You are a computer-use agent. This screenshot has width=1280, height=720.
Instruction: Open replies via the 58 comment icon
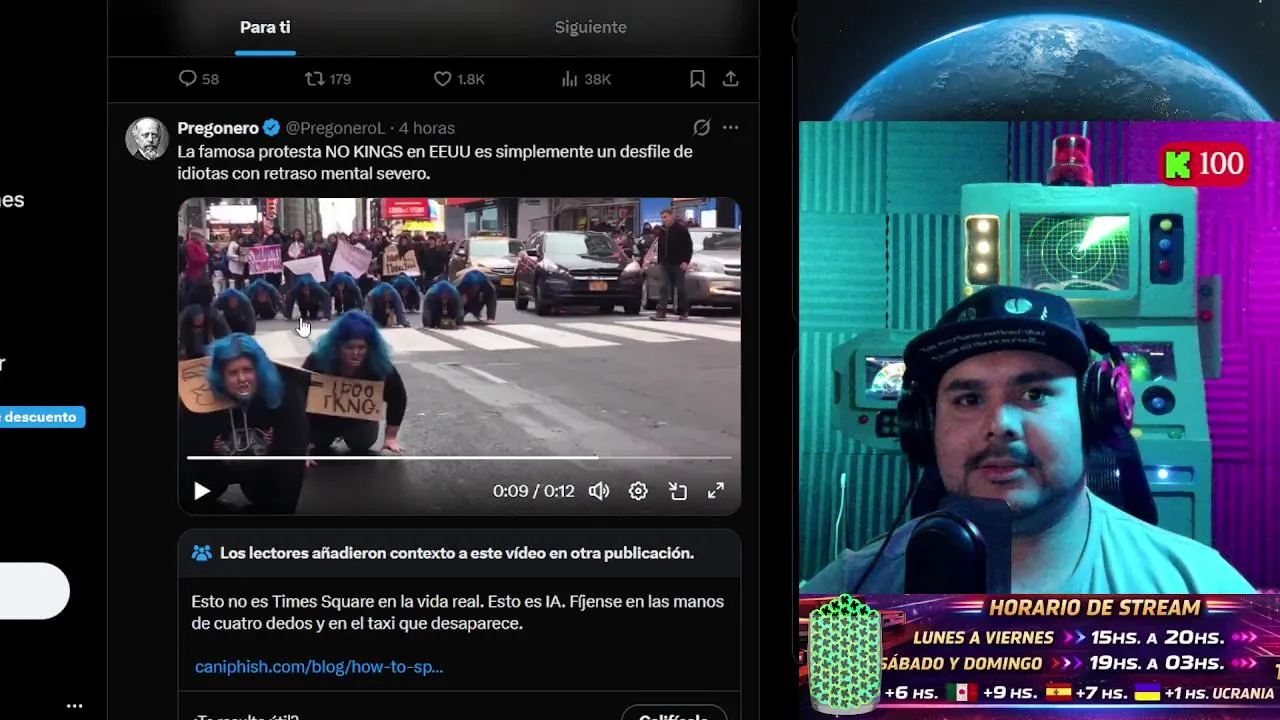(198, 79)
